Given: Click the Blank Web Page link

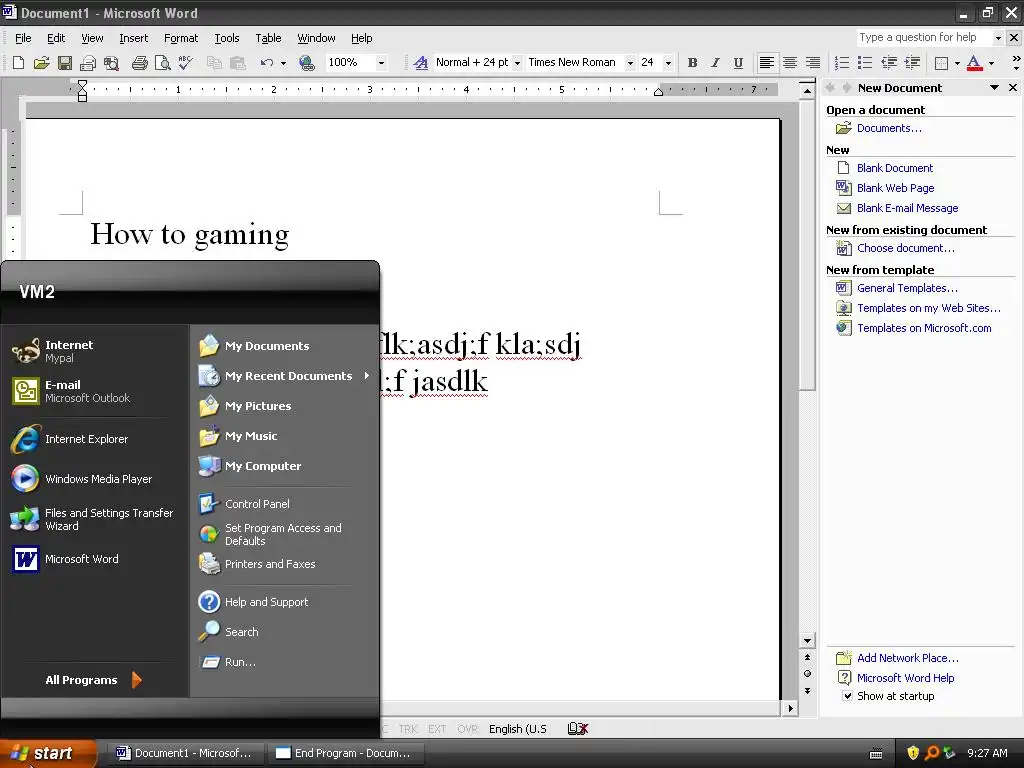Looking at the screenshot, I should pyautogui.click(x=895, y=188).
